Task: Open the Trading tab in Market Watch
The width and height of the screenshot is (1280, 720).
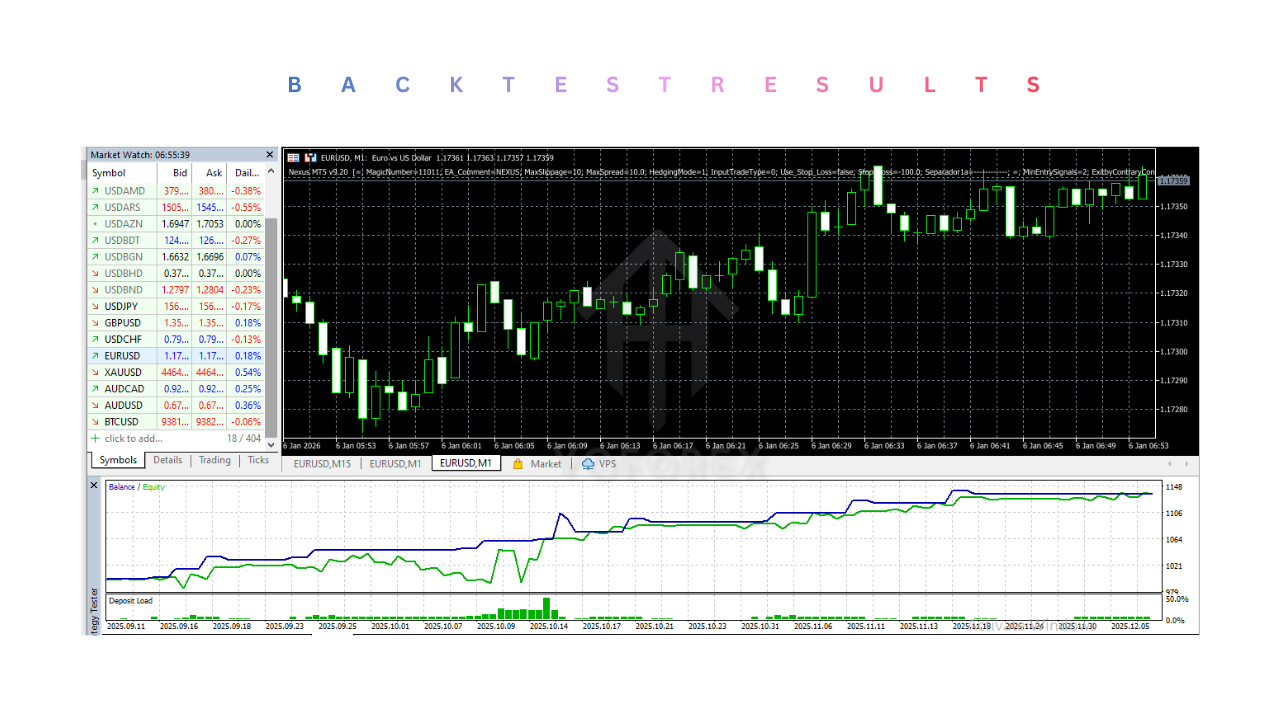Action: (214, 461)
